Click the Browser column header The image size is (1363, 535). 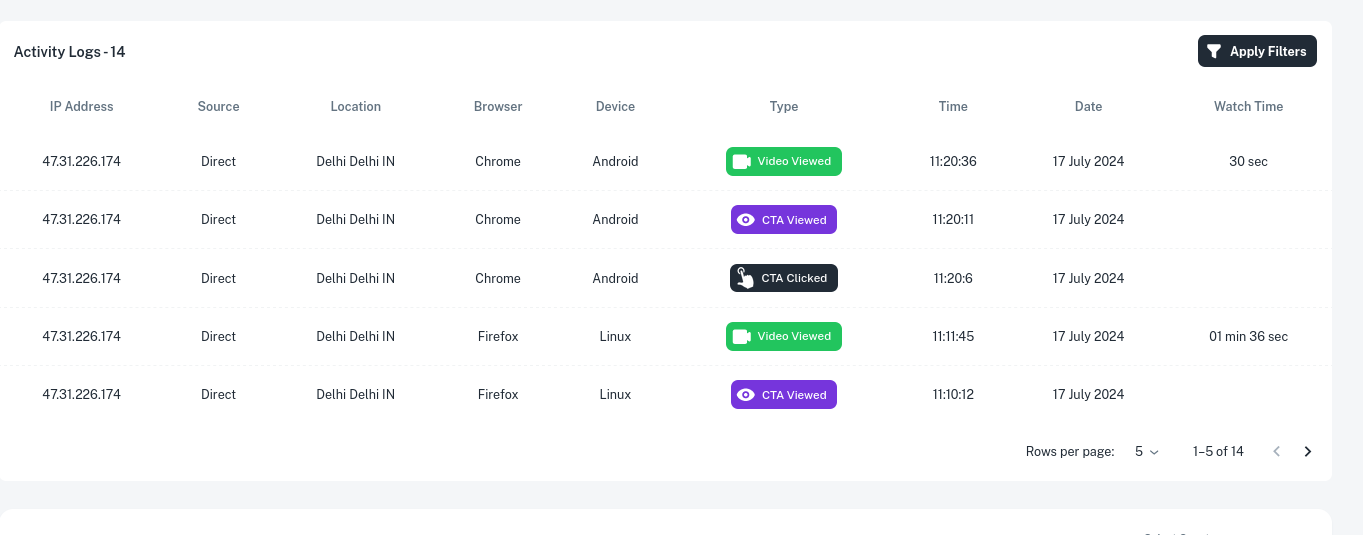(x=498, y=106)
